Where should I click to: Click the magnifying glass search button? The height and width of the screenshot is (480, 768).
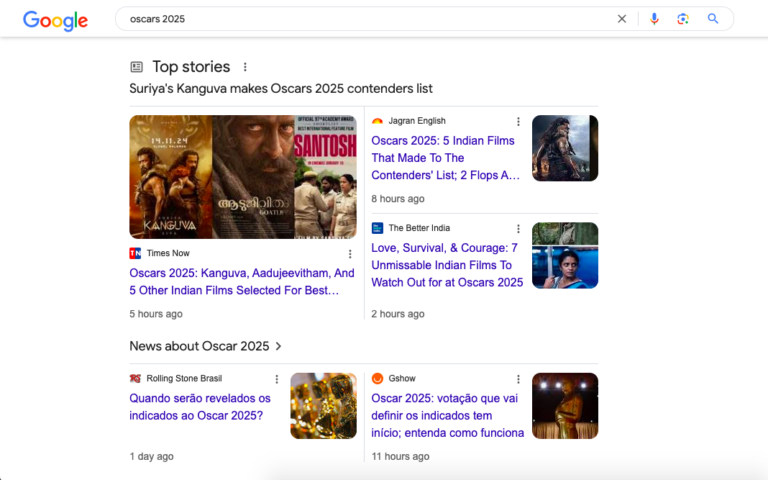713,19
